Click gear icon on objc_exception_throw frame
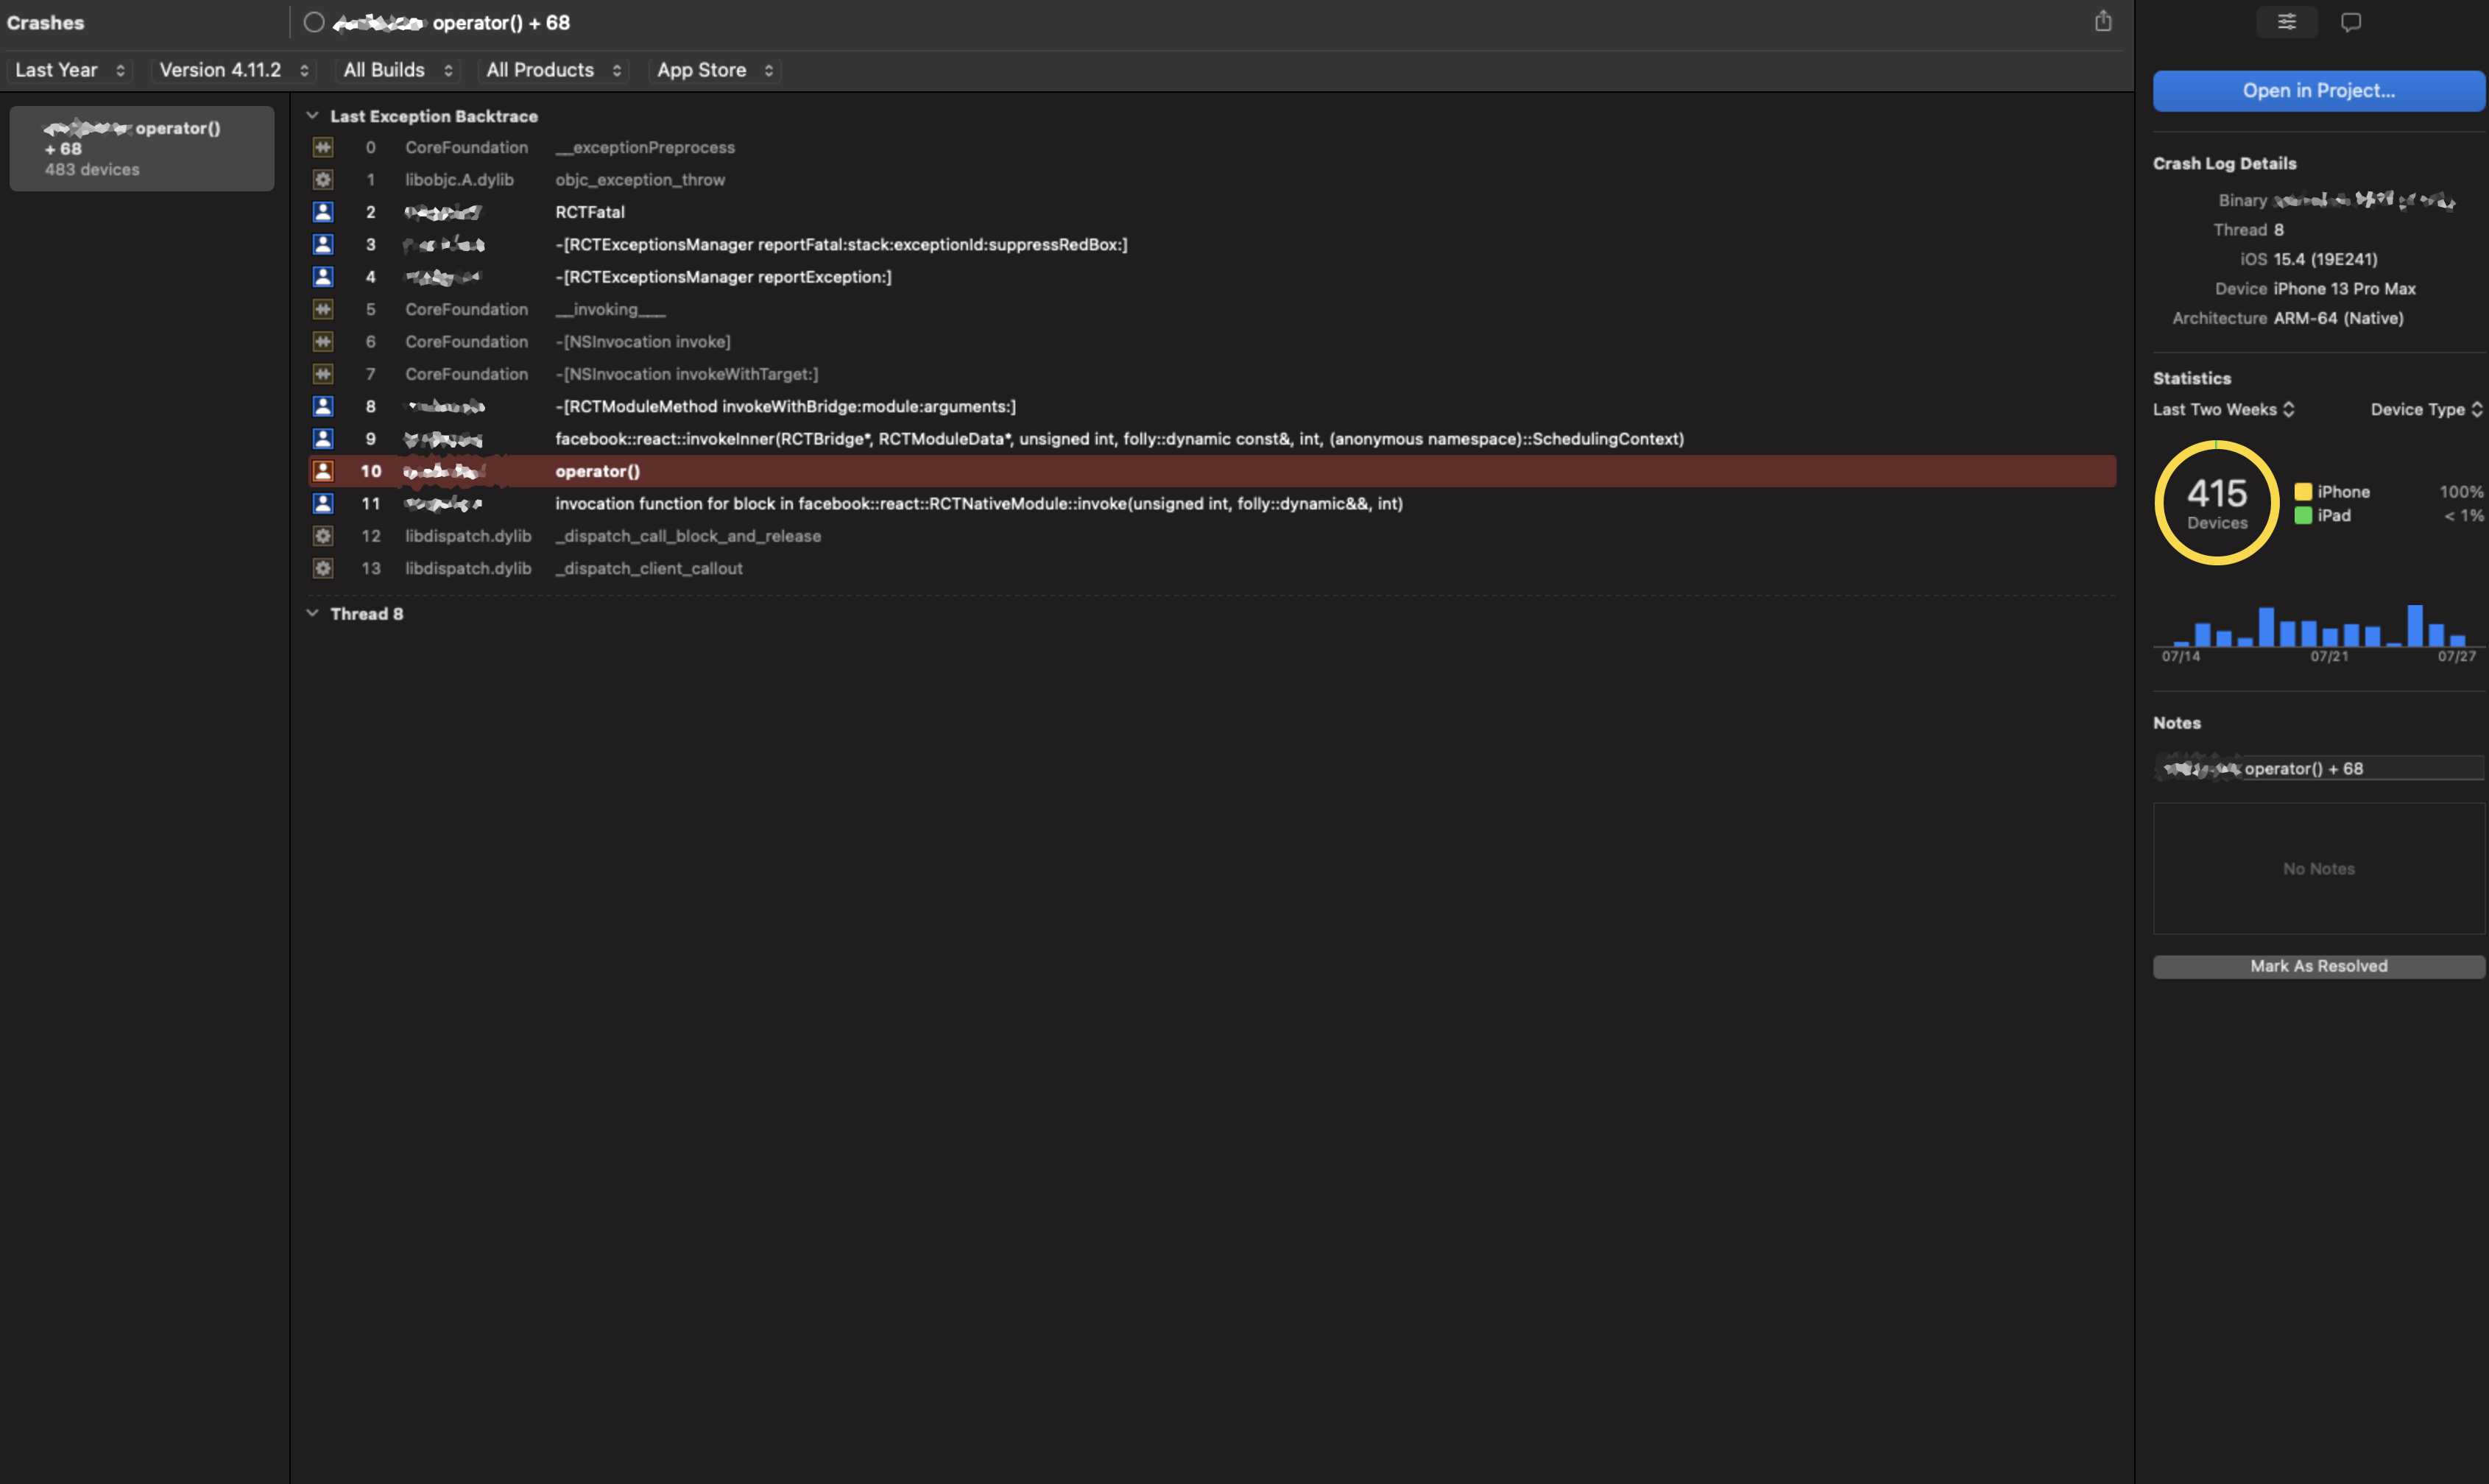 tap(322, 179)
